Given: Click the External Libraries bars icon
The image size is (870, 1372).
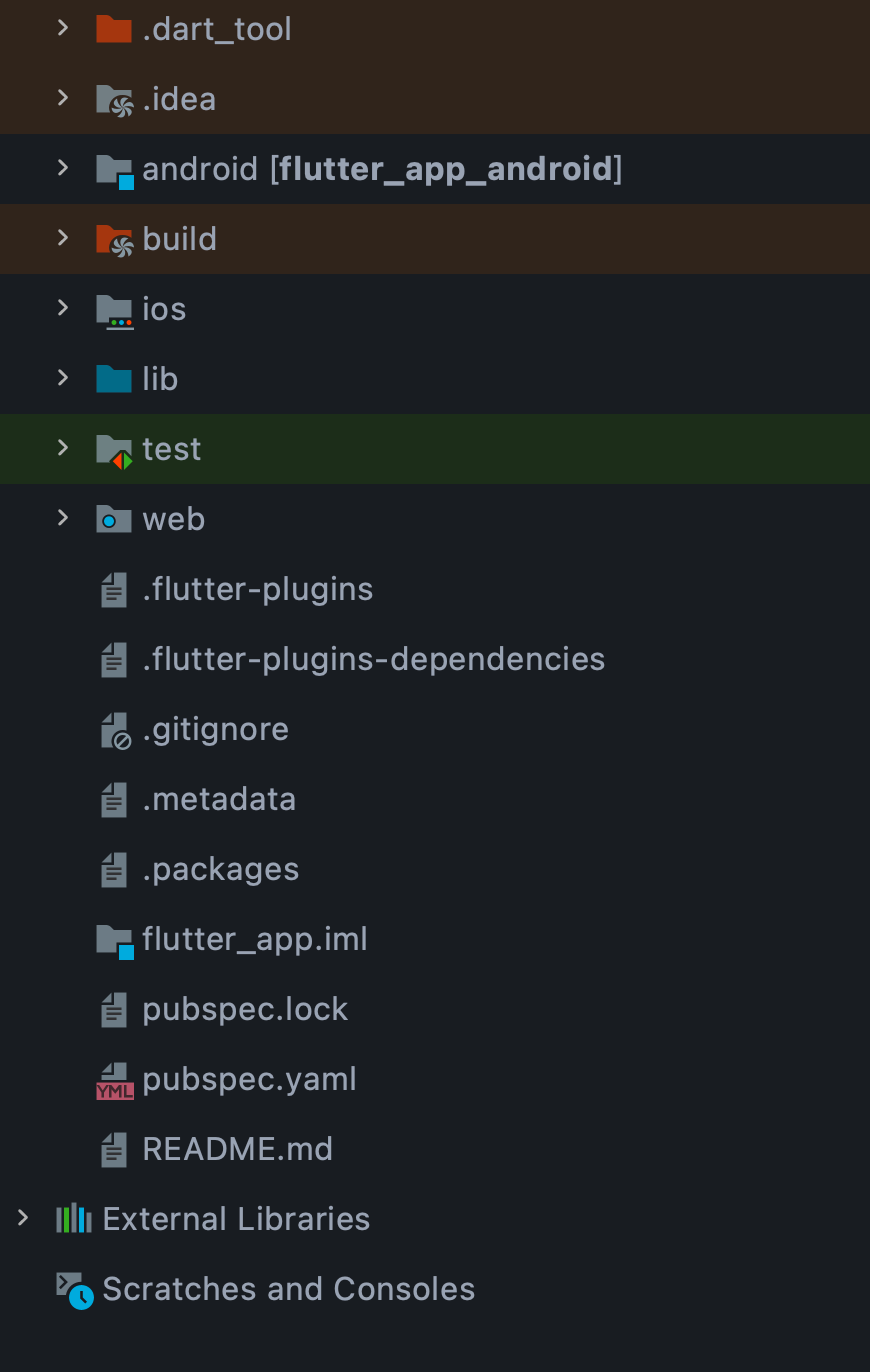Looking at the screenshot, I should coord(74,1219).
